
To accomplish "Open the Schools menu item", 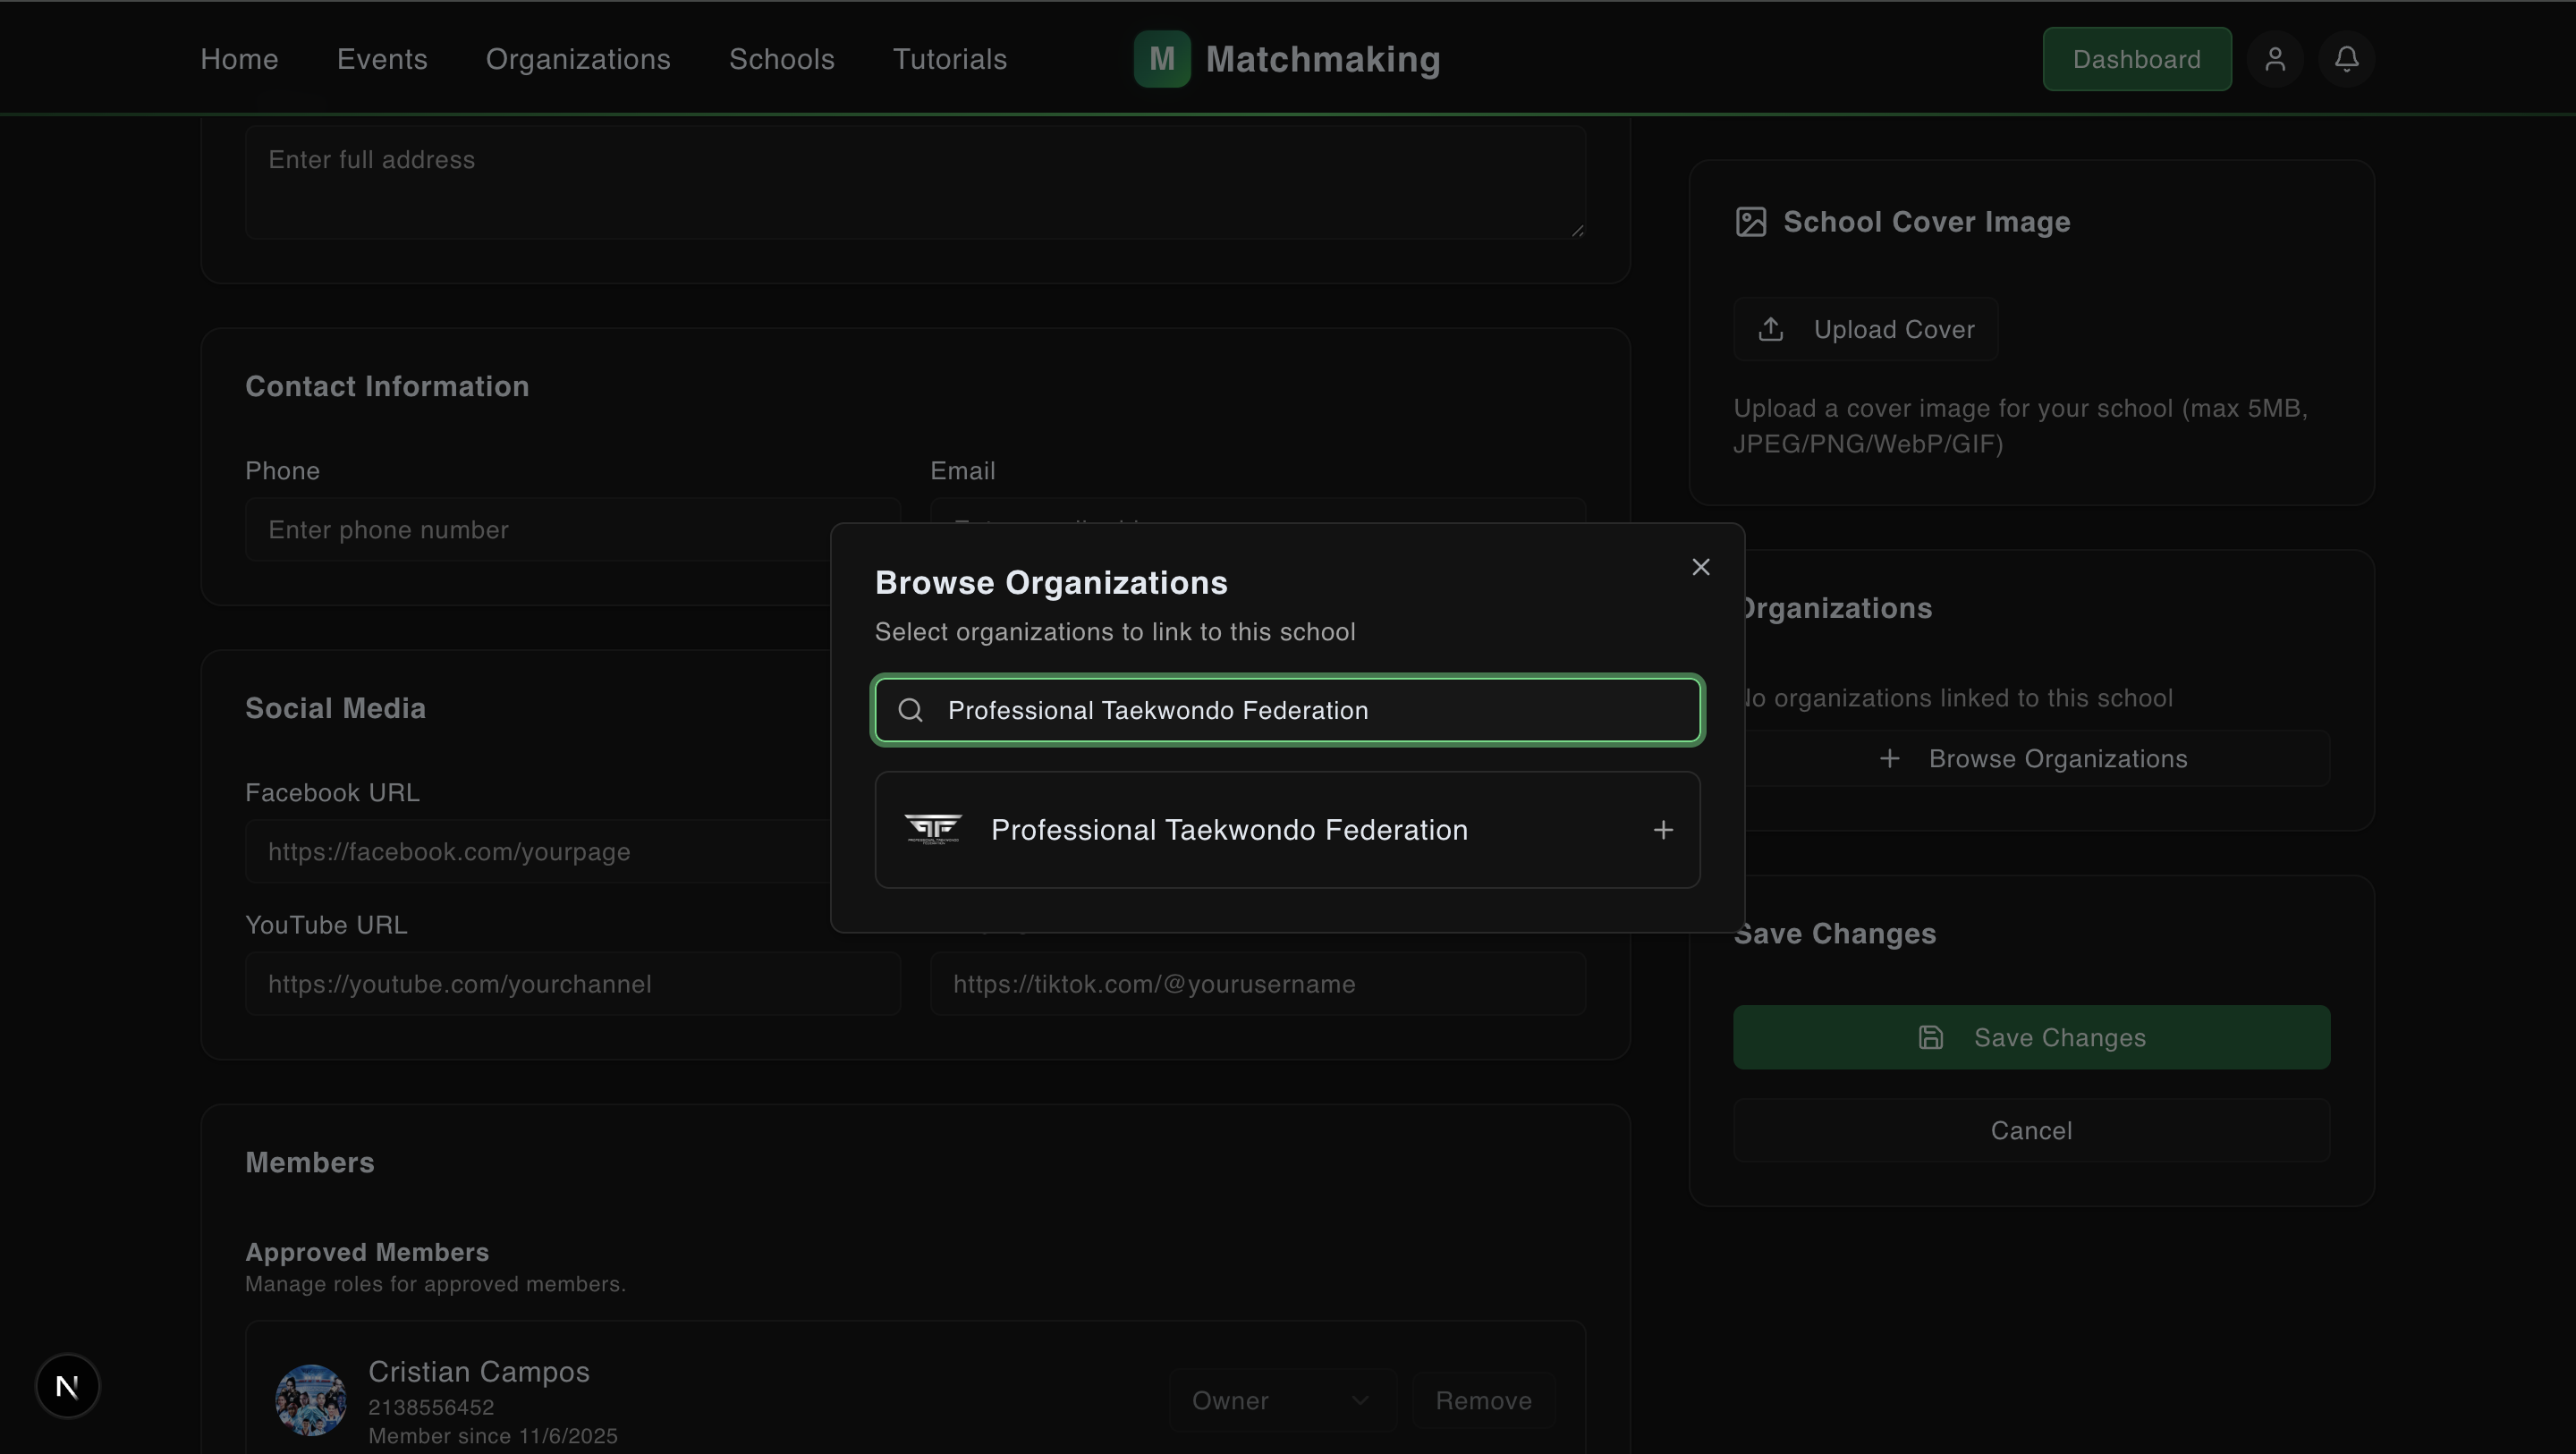I will (x=782, y=59).
